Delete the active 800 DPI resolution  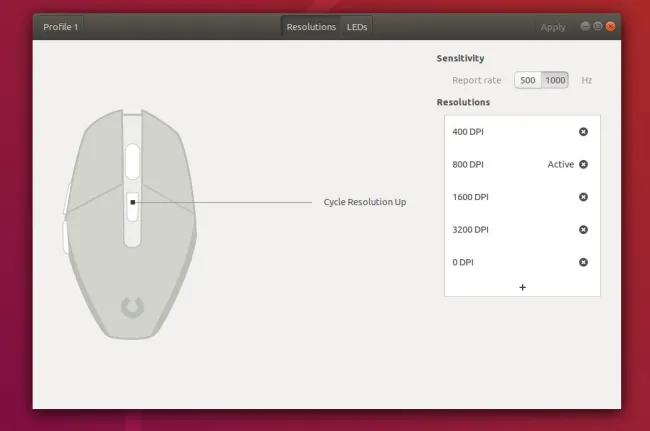[x=583, y=164]
